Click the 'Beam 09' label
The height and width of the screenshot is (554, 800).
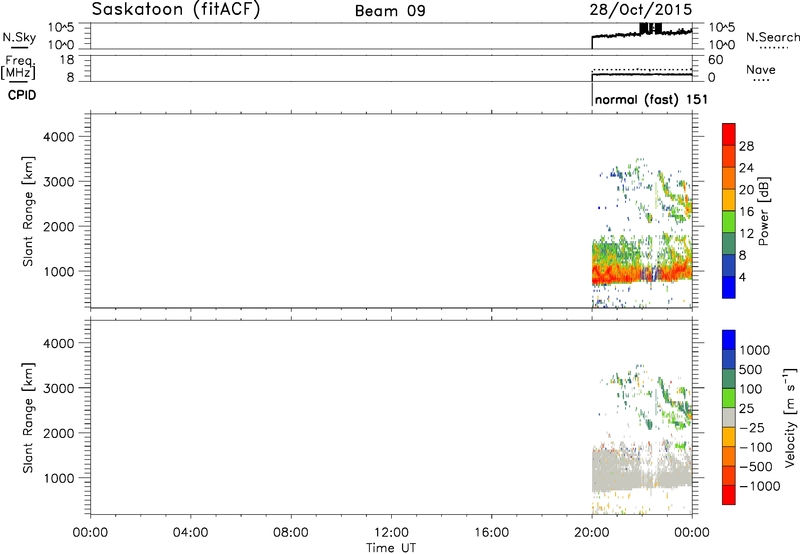click(x=390, y=11)
